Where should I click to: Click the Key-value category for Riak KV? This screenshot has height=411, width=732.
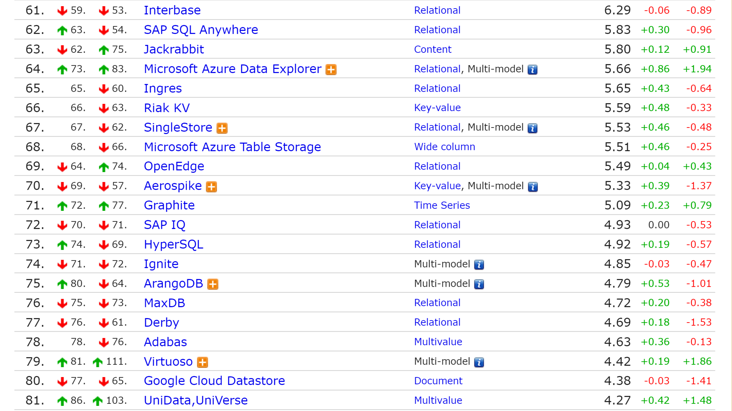[437, 108]
